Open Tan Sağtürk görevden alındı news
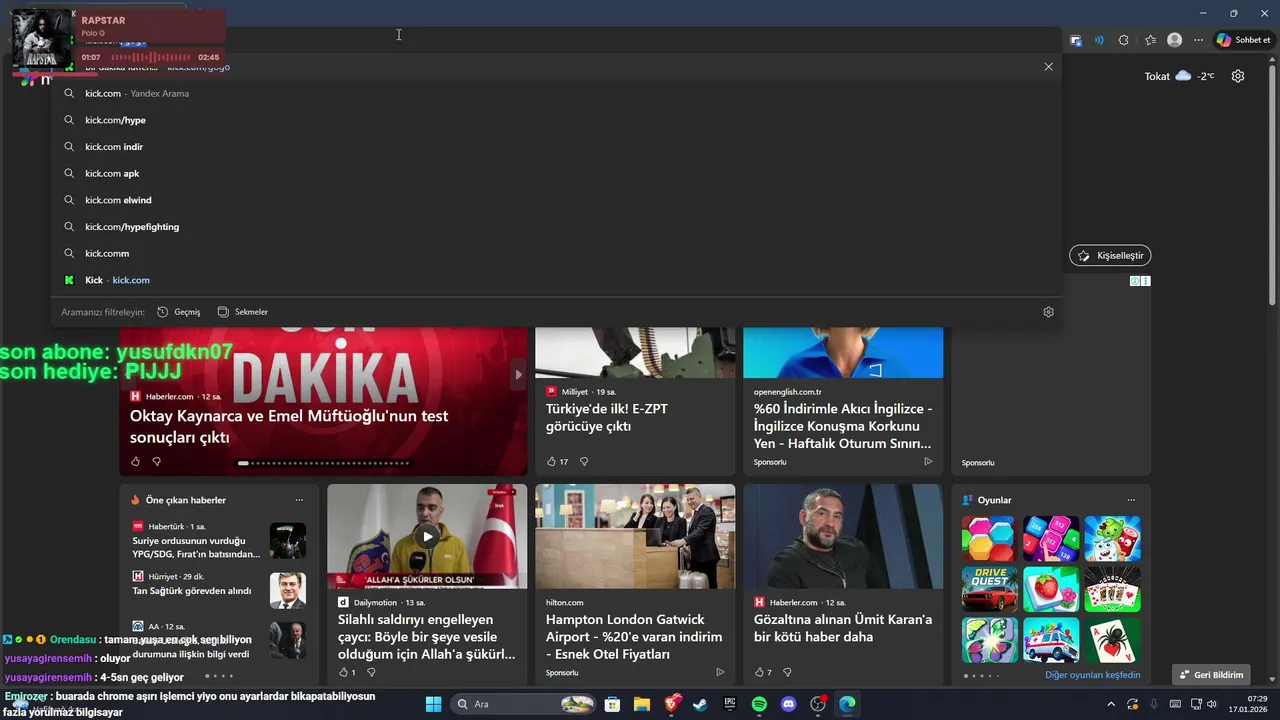Viewport: 1280px width, 720px height. click(192, 591)
